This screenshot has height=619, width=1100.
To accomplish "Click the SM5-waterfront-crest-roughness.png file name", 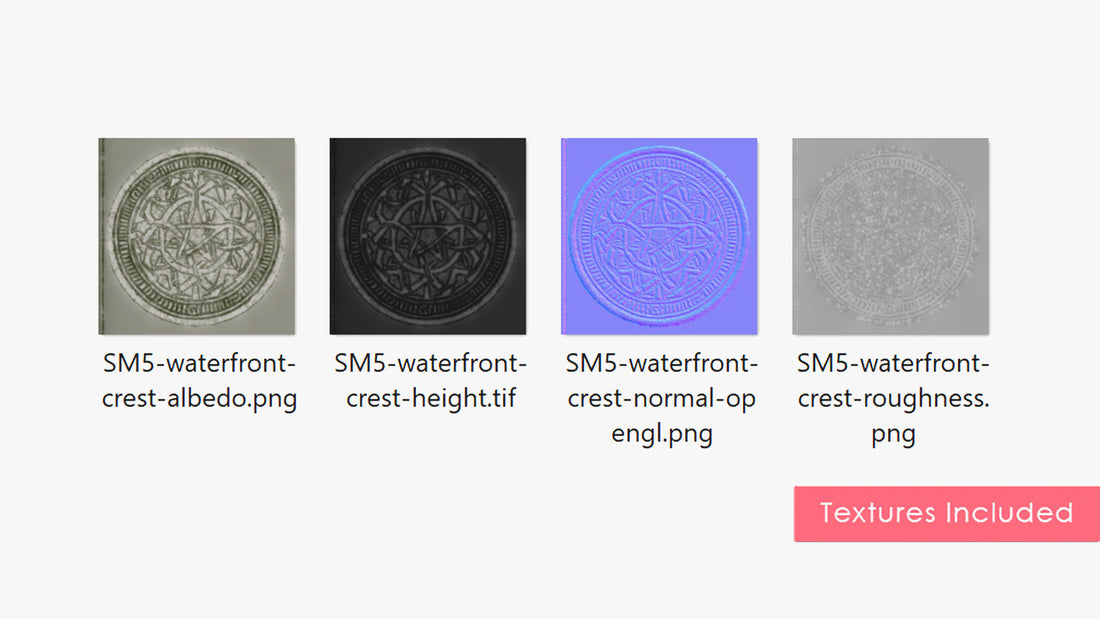I will coord(893,398).
